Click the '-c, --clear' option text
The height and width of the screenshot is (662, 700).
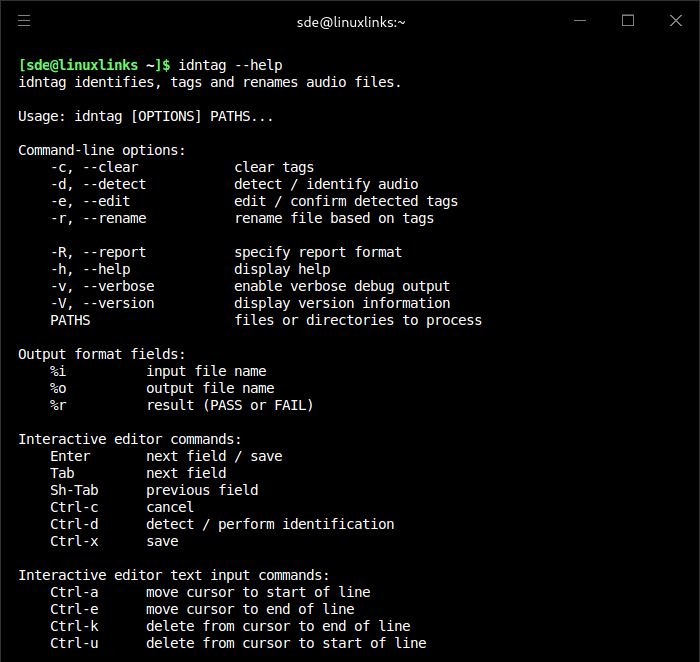[94, 167]
